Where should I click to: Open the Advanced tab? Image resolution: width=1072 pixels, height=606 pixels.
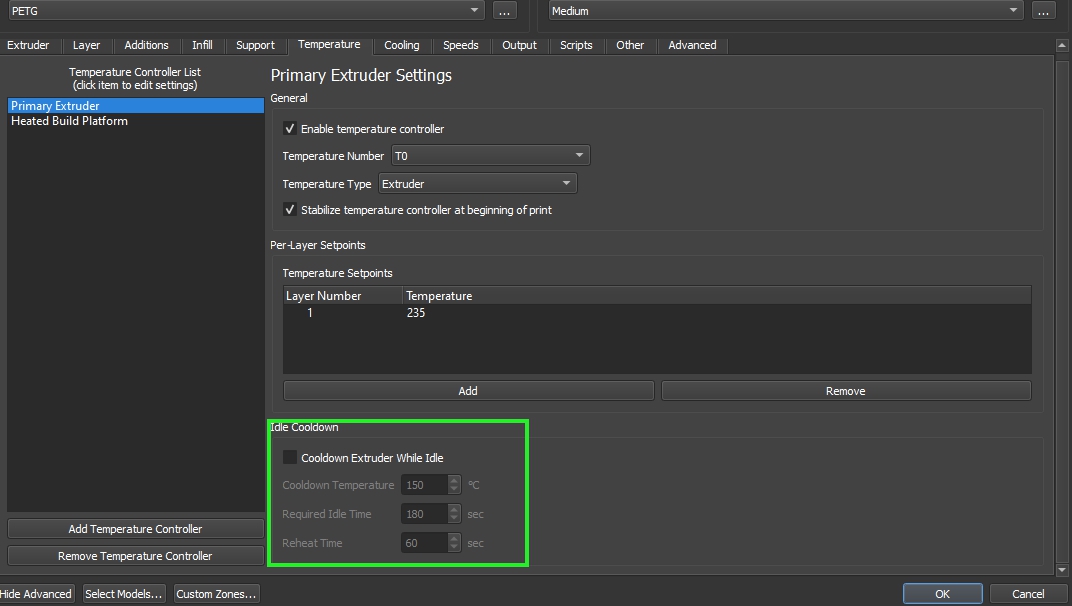click(x=692, y=45)
